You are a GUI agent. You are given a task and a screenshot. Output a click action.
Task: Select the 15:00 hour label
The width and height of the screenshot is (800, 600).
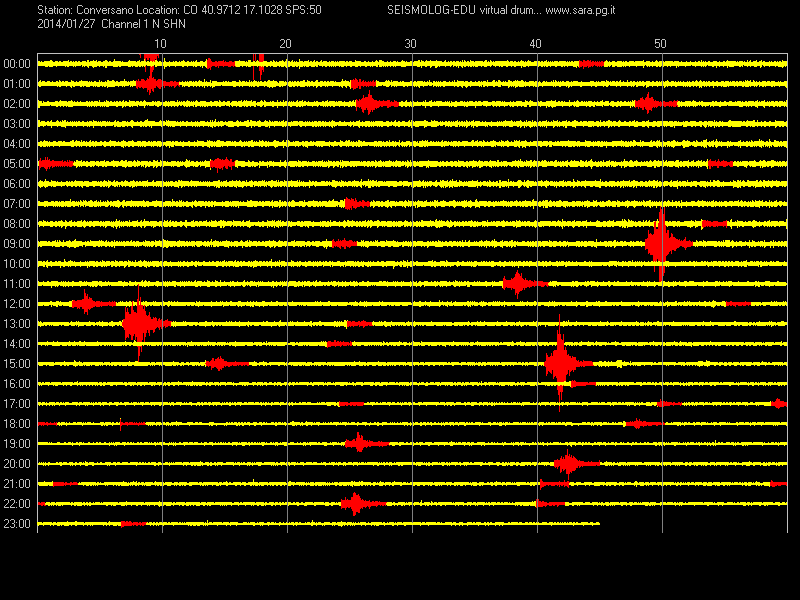17,364
